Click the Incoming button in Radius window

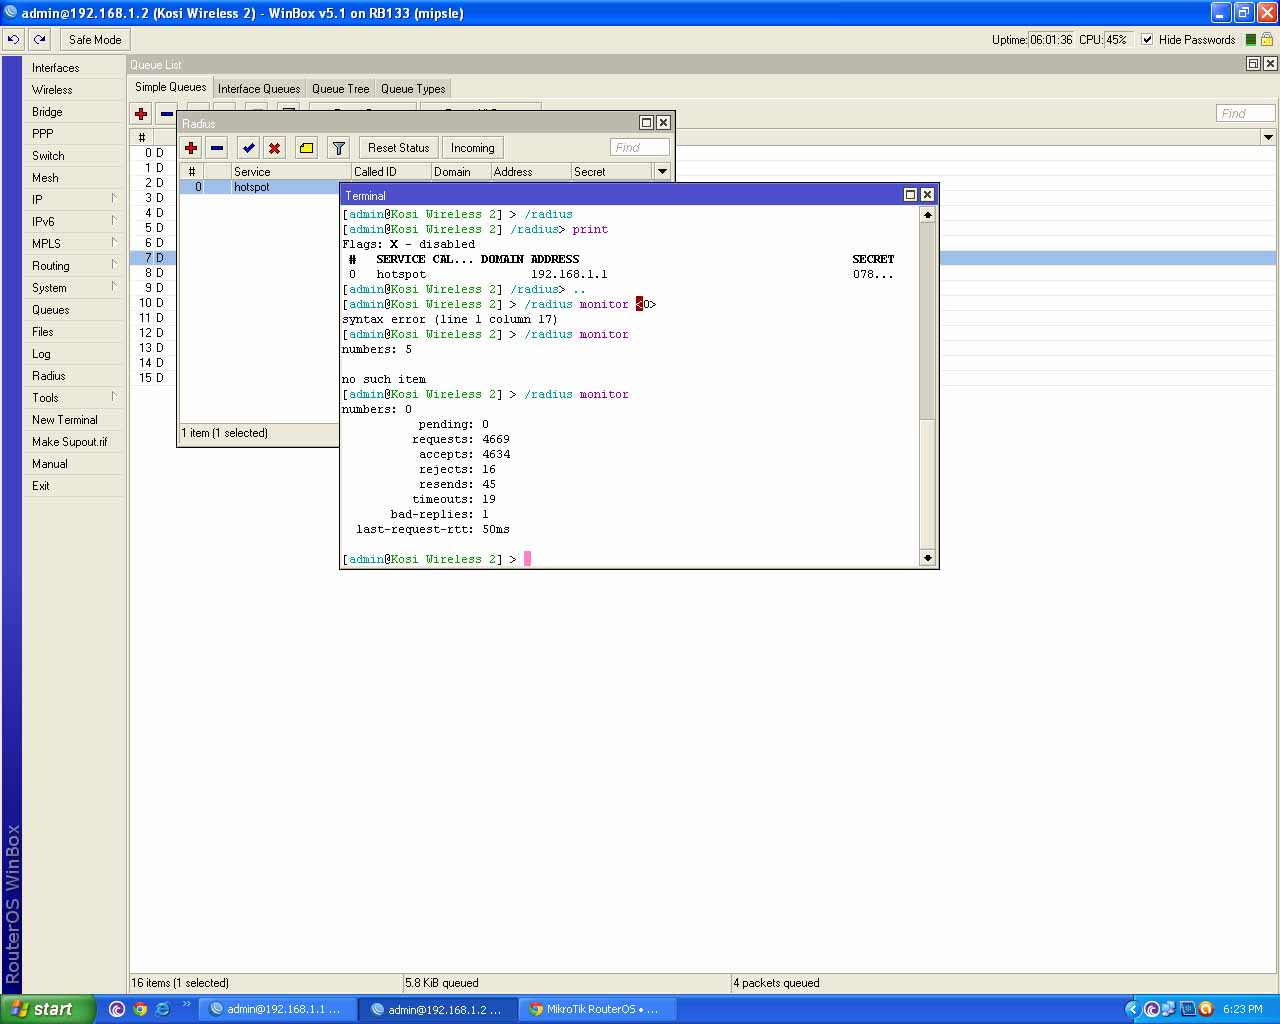[x=472, y=148]
